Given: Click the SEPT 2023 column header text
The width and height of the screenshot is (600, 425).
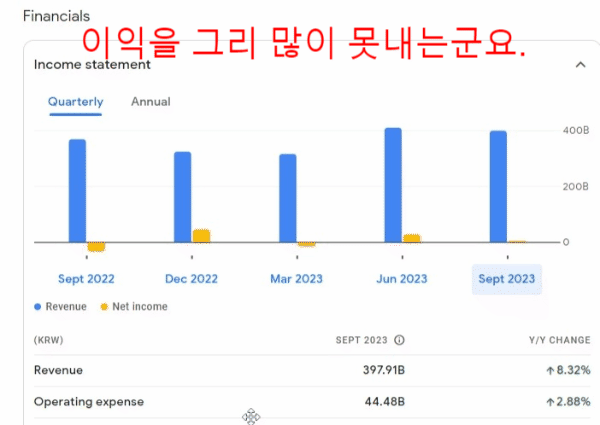Looking at the screenshot, I should [x=362, y=340].
